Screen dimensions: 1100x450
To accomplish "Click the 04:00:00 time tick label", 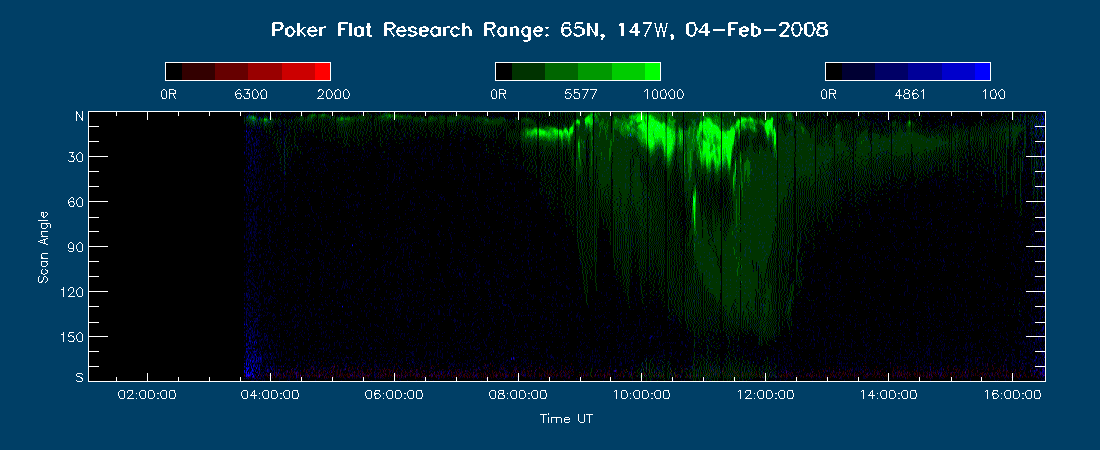I will 271,395.
